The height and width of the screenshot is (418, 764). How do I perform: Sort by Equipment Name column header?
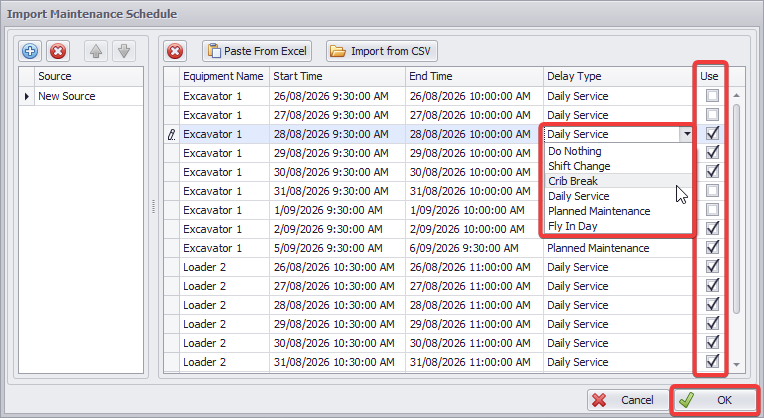pyautogui.click(x=224, y=76)
